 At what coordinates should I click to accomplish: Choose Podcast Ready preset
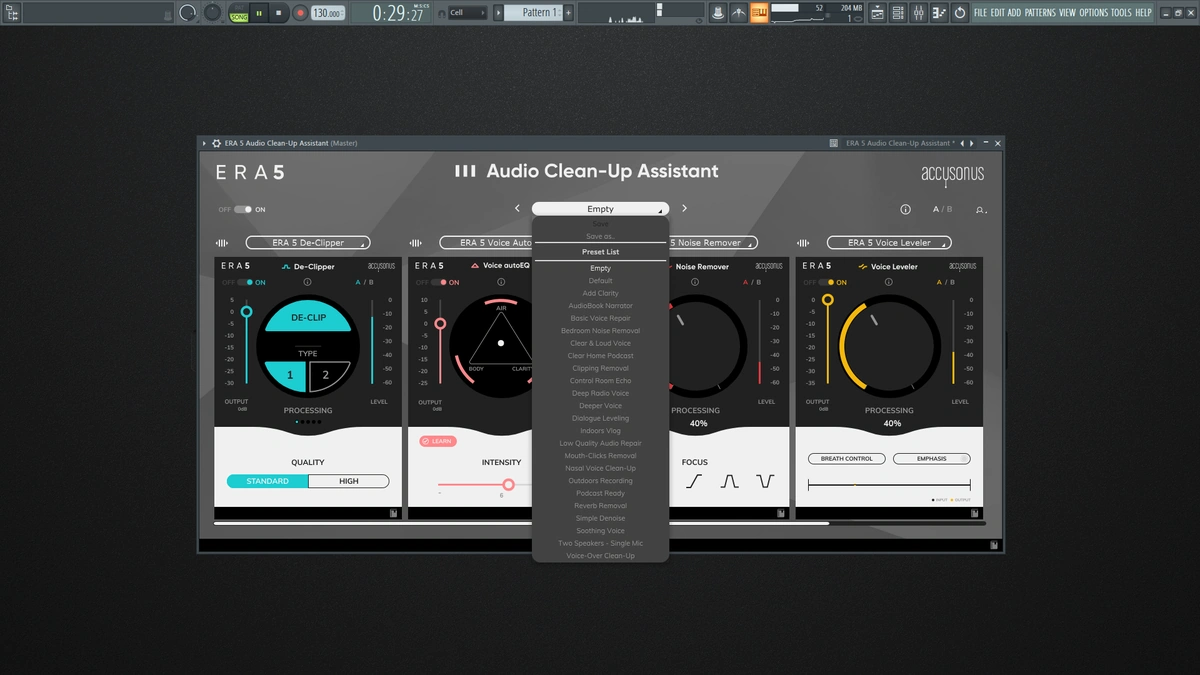point(600,493)
